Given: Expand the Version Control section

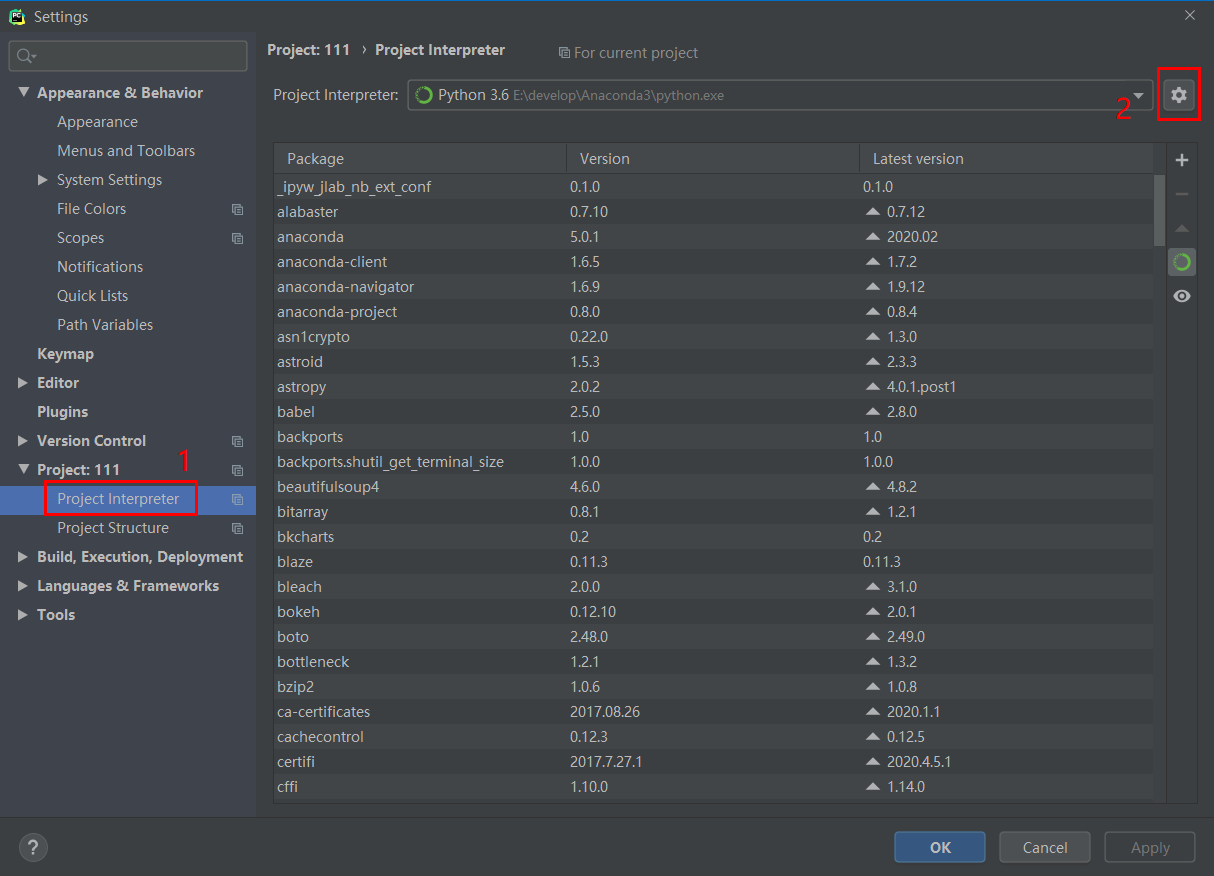Looking at the screenshot, I should (23, 441).
